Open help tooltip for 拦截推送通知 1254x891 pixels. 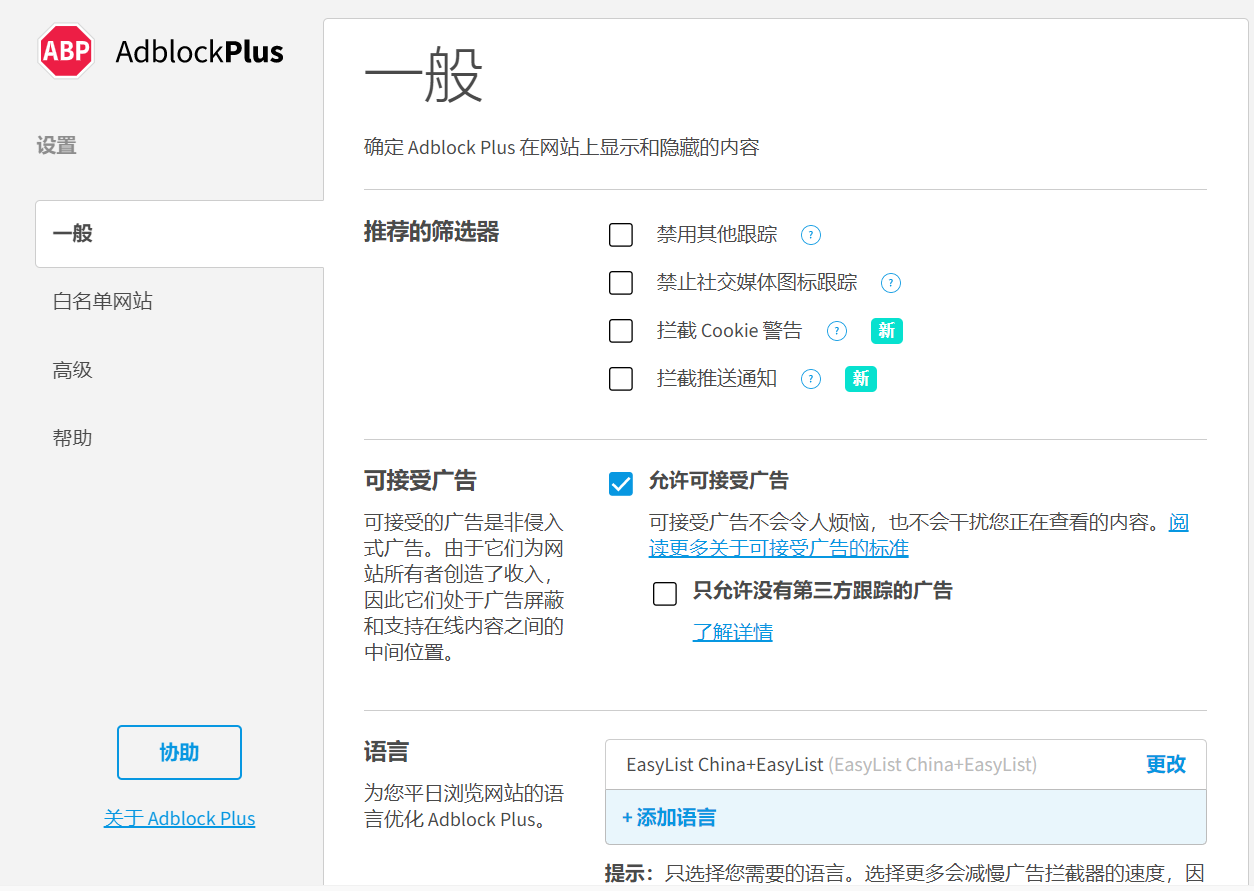click(811, 379)
